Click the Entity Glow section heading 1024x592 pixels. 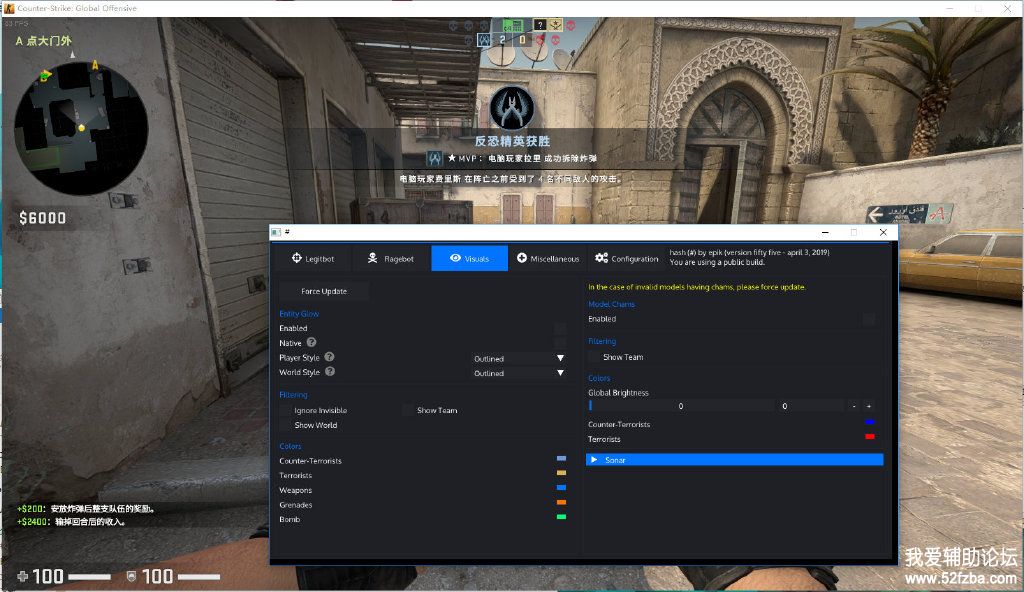(299, 314)
